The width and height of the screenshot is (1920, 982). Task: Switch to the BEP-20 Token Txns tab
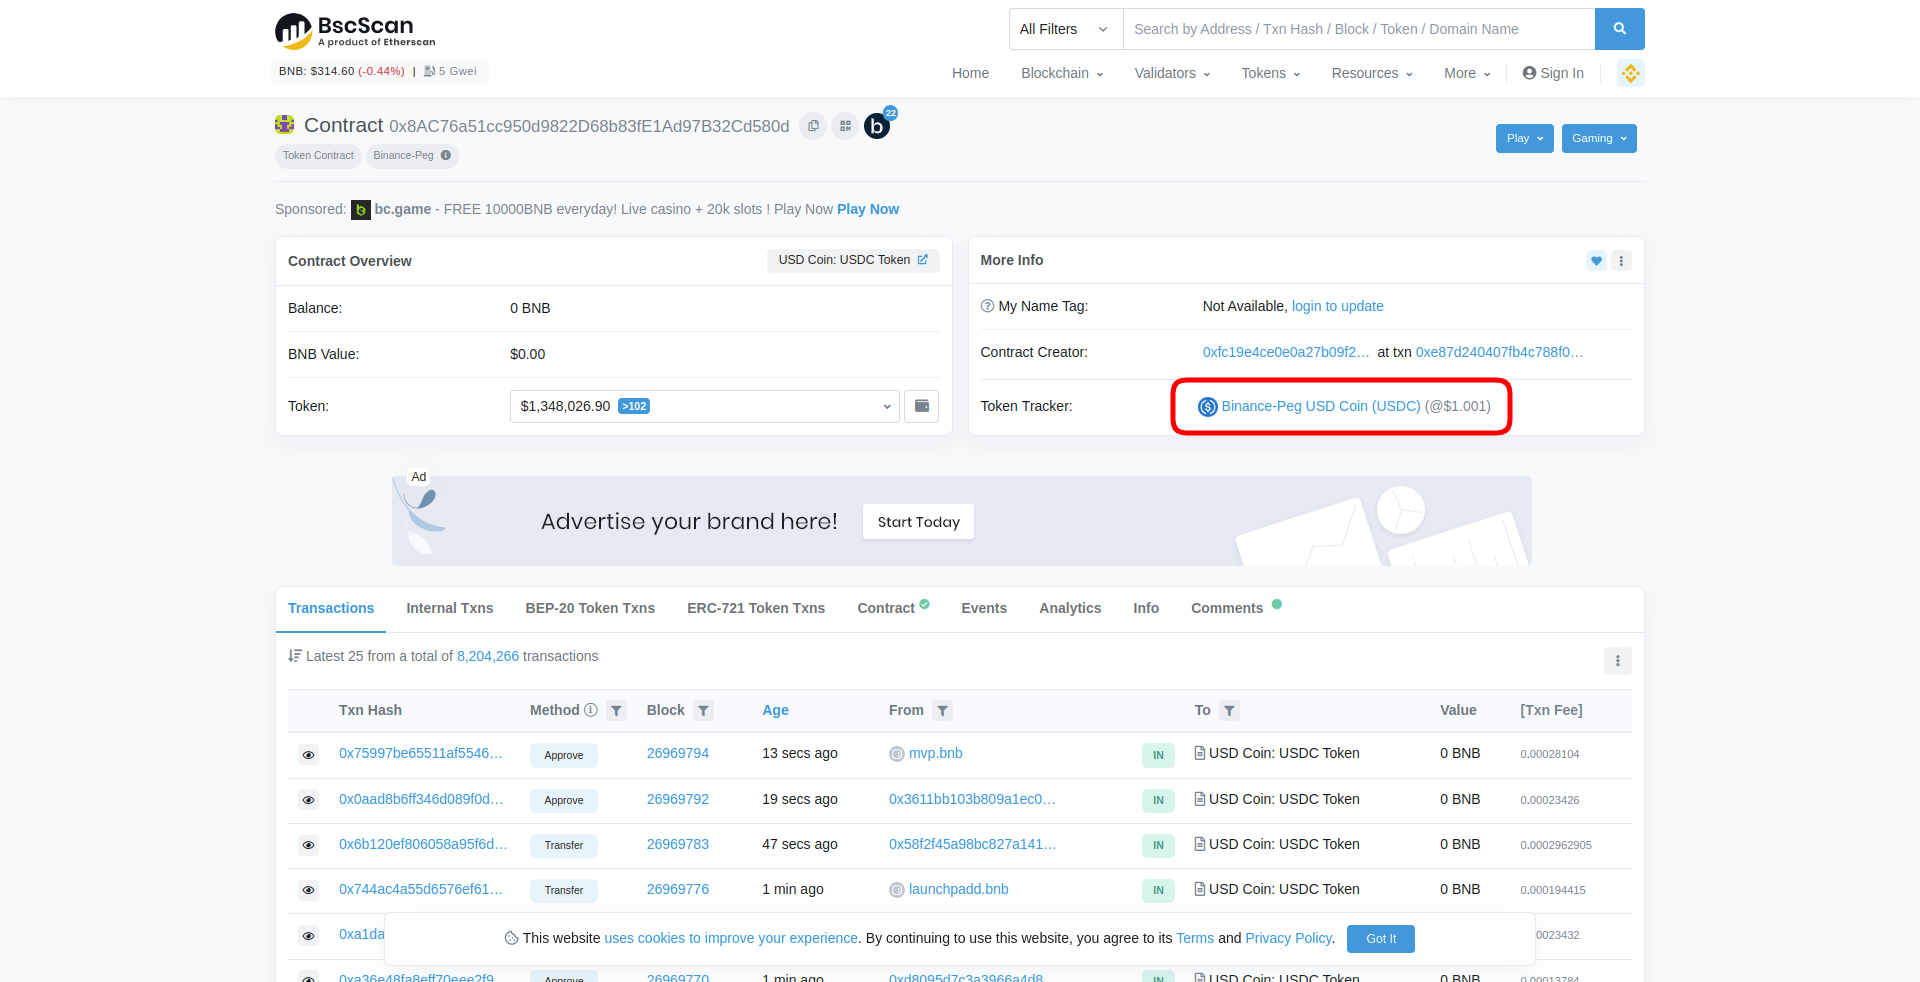pos(590,608)
